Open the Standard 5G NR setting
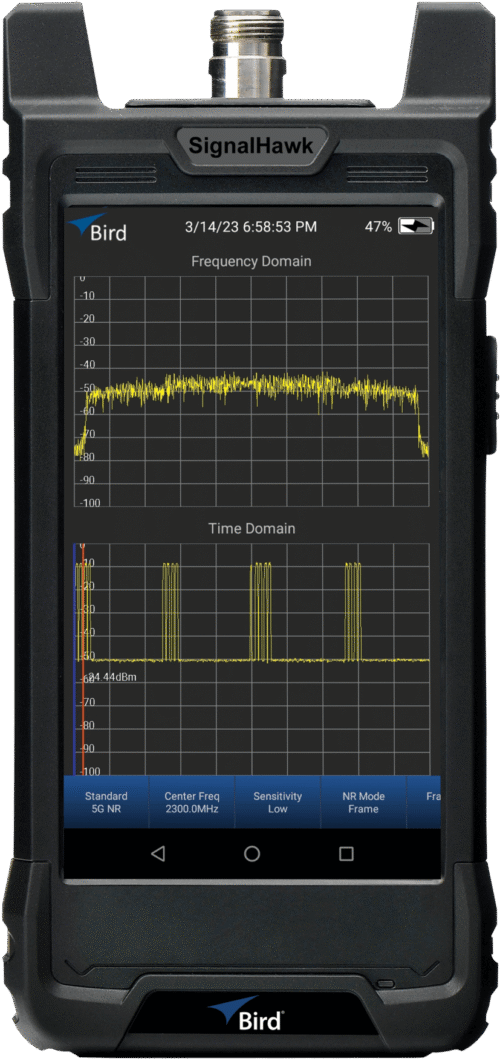 (x=106, y=802)
